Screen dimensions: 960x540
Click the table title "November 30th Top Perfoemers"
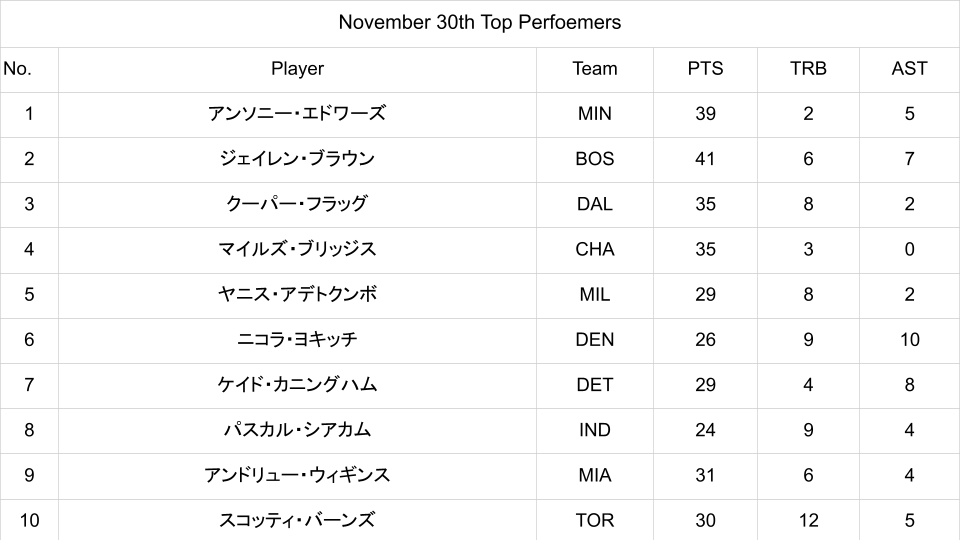pos(480,22)
